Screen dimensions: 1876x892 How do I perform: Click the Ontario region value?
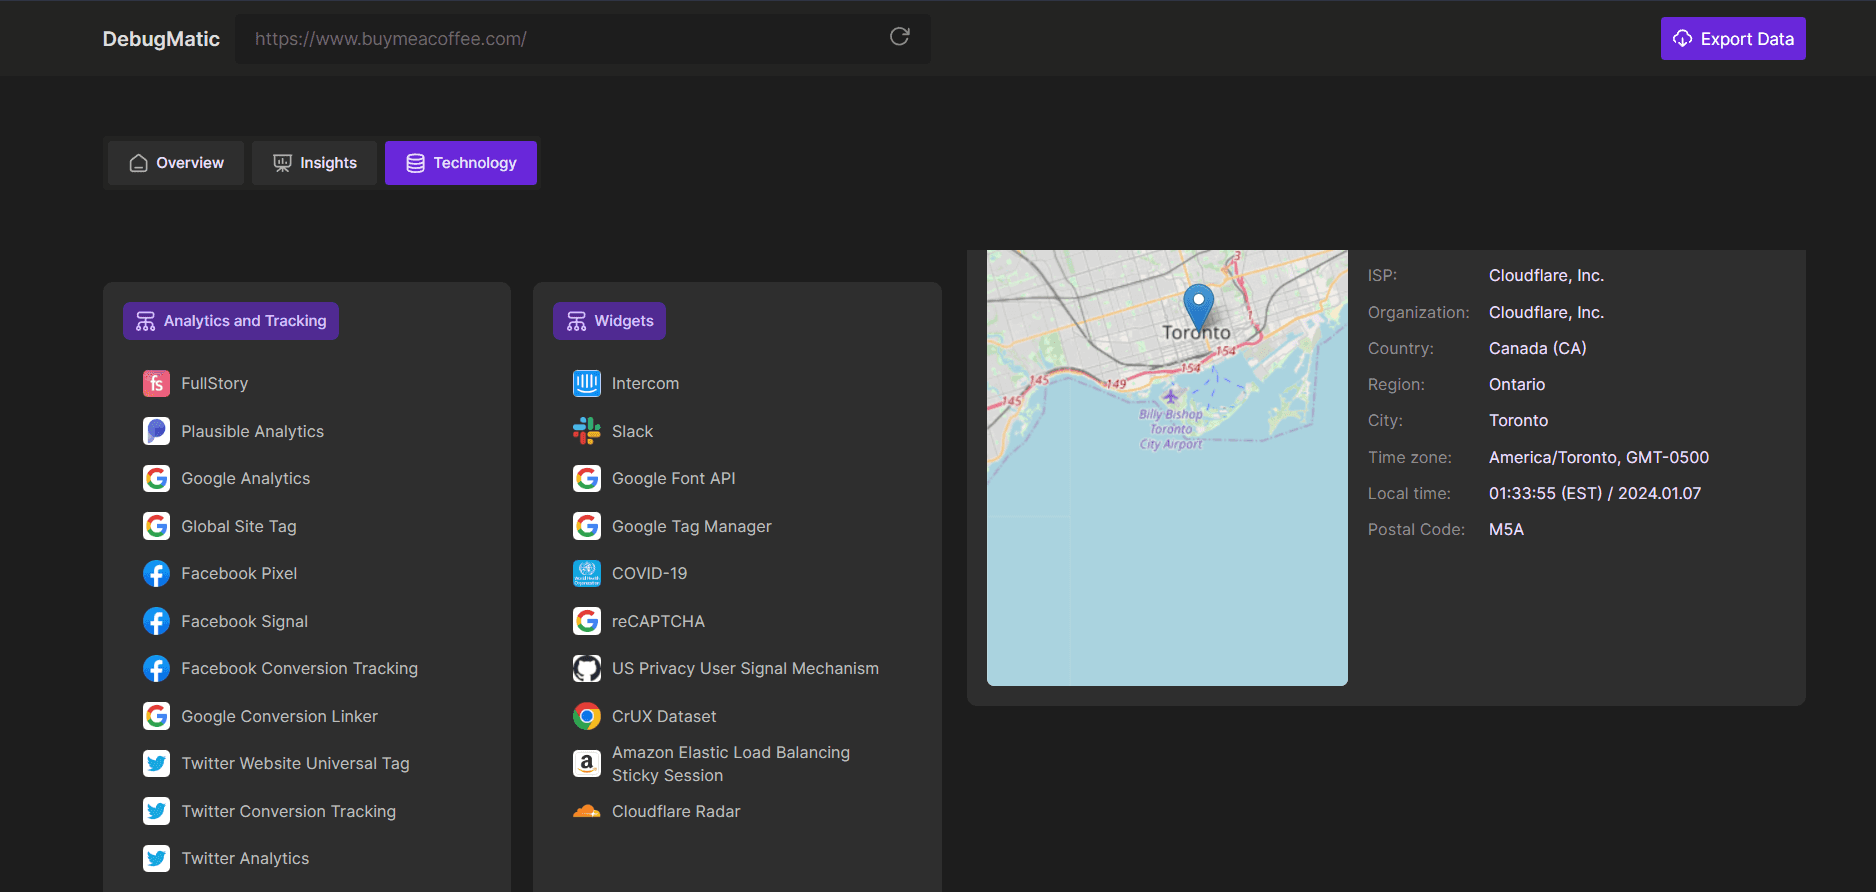point(1517,384)
